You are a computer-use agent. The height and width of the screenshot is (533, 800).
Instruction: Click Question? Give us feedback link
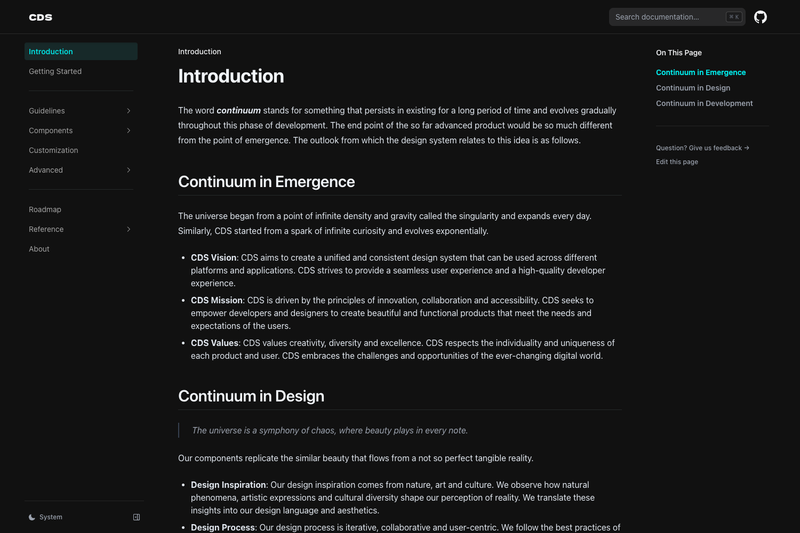(x=702, y=148)
